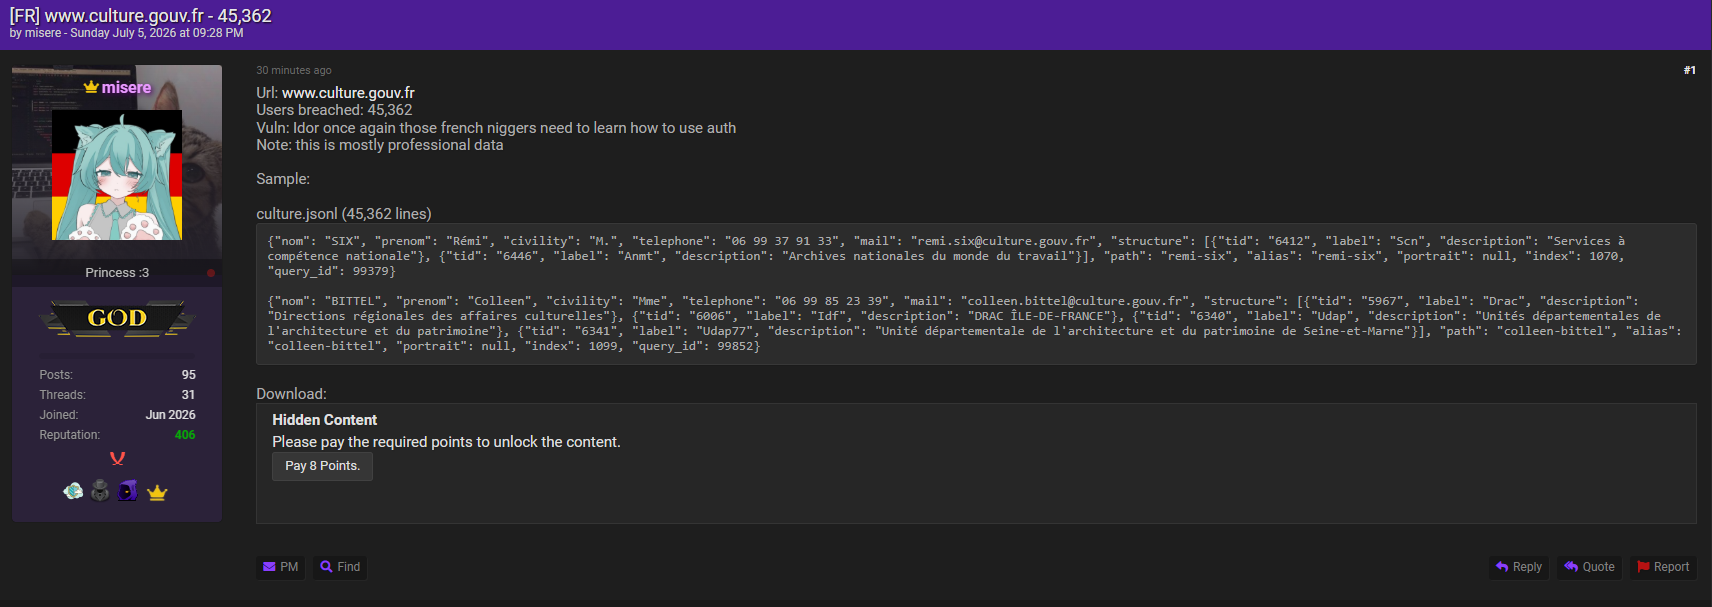Send a PM to the poster
The image size is (1712, 607).
tap(281, 567)
